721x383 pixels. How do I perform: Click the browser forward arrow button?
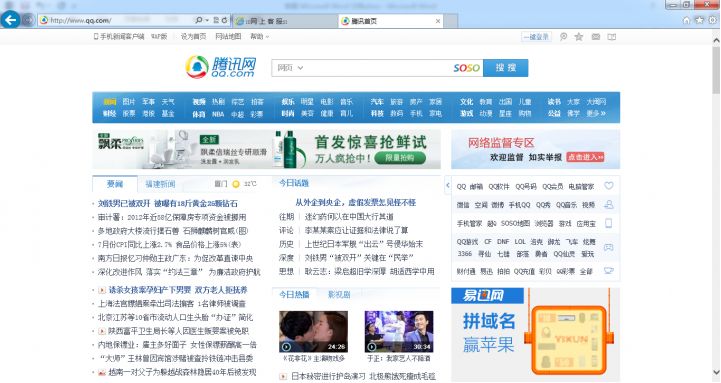[29, 20]
